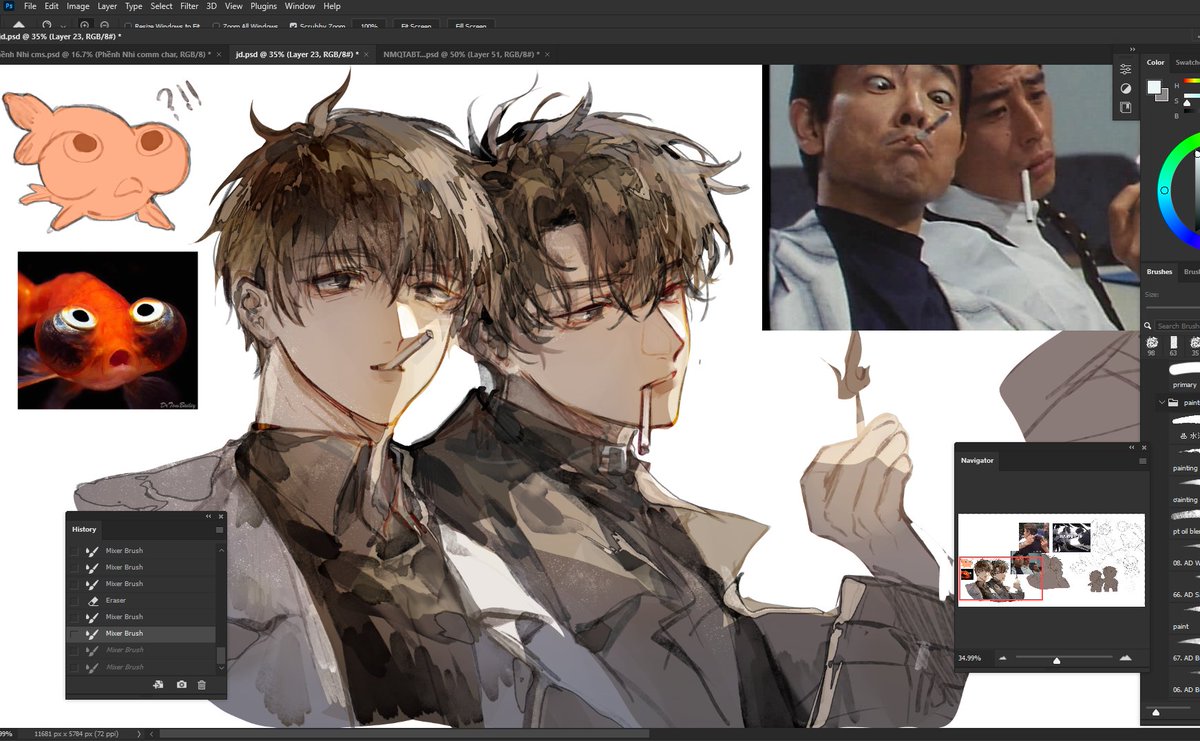Uncheck the Scrubby Zoom checkbox
This screenshot has height=741, width=1200.
(293, 26)
